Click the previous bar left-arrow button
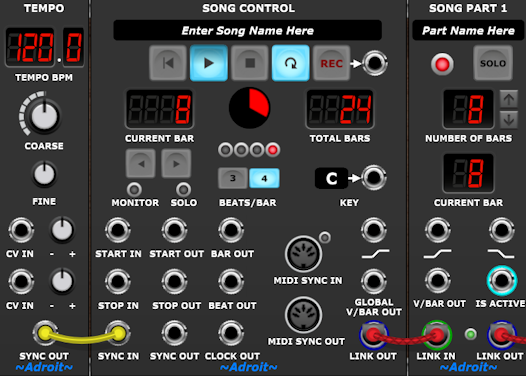Viewport: 526px width, 376px height. point(141,164)
